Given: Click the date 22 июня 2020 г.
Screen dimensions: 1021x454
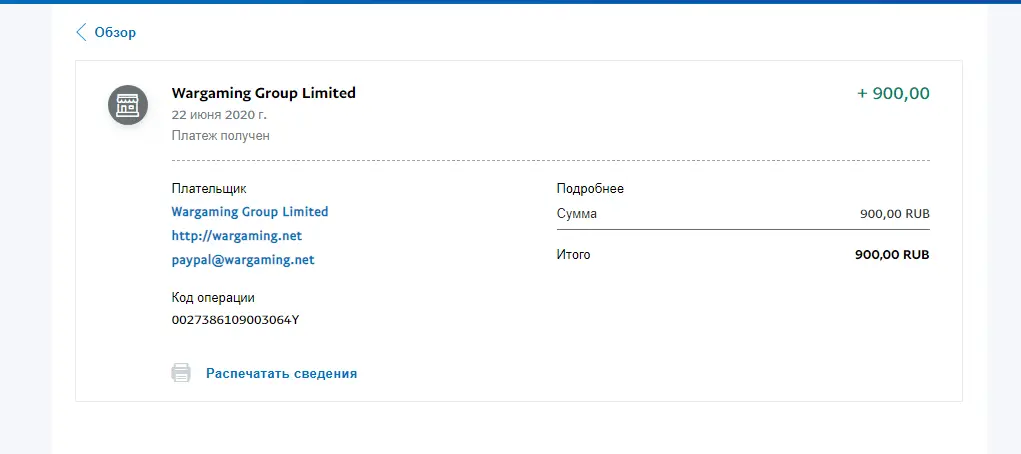Looking at the screenshot, I should (x=219, y=115).
